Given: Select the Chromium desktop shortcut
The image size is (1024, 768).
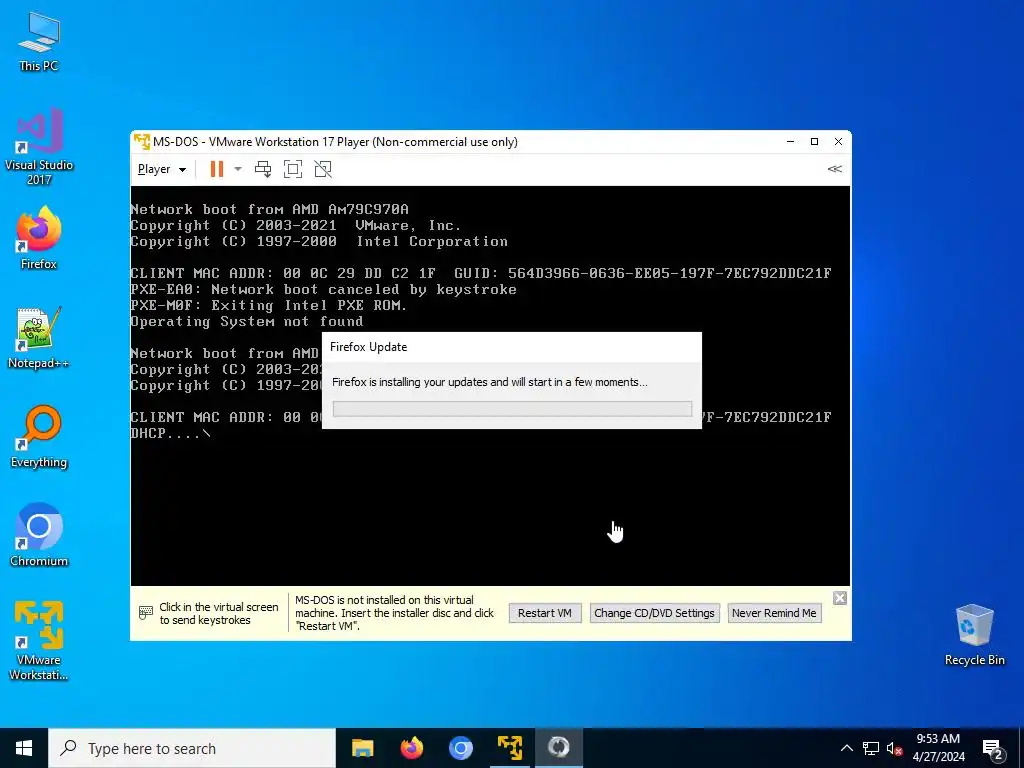Looking at the screenshot, I should tap(39, 534).
